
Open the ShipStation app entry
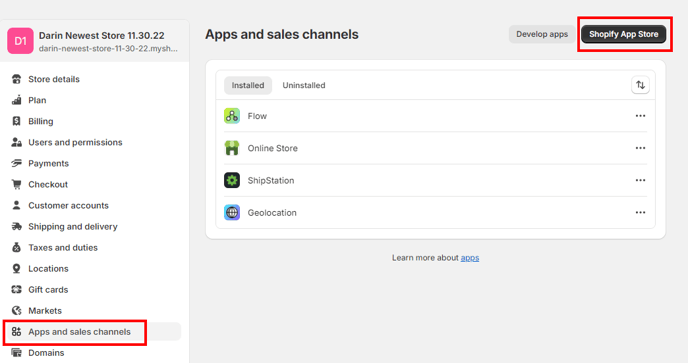pyautogui.click(x=435, y=180)
